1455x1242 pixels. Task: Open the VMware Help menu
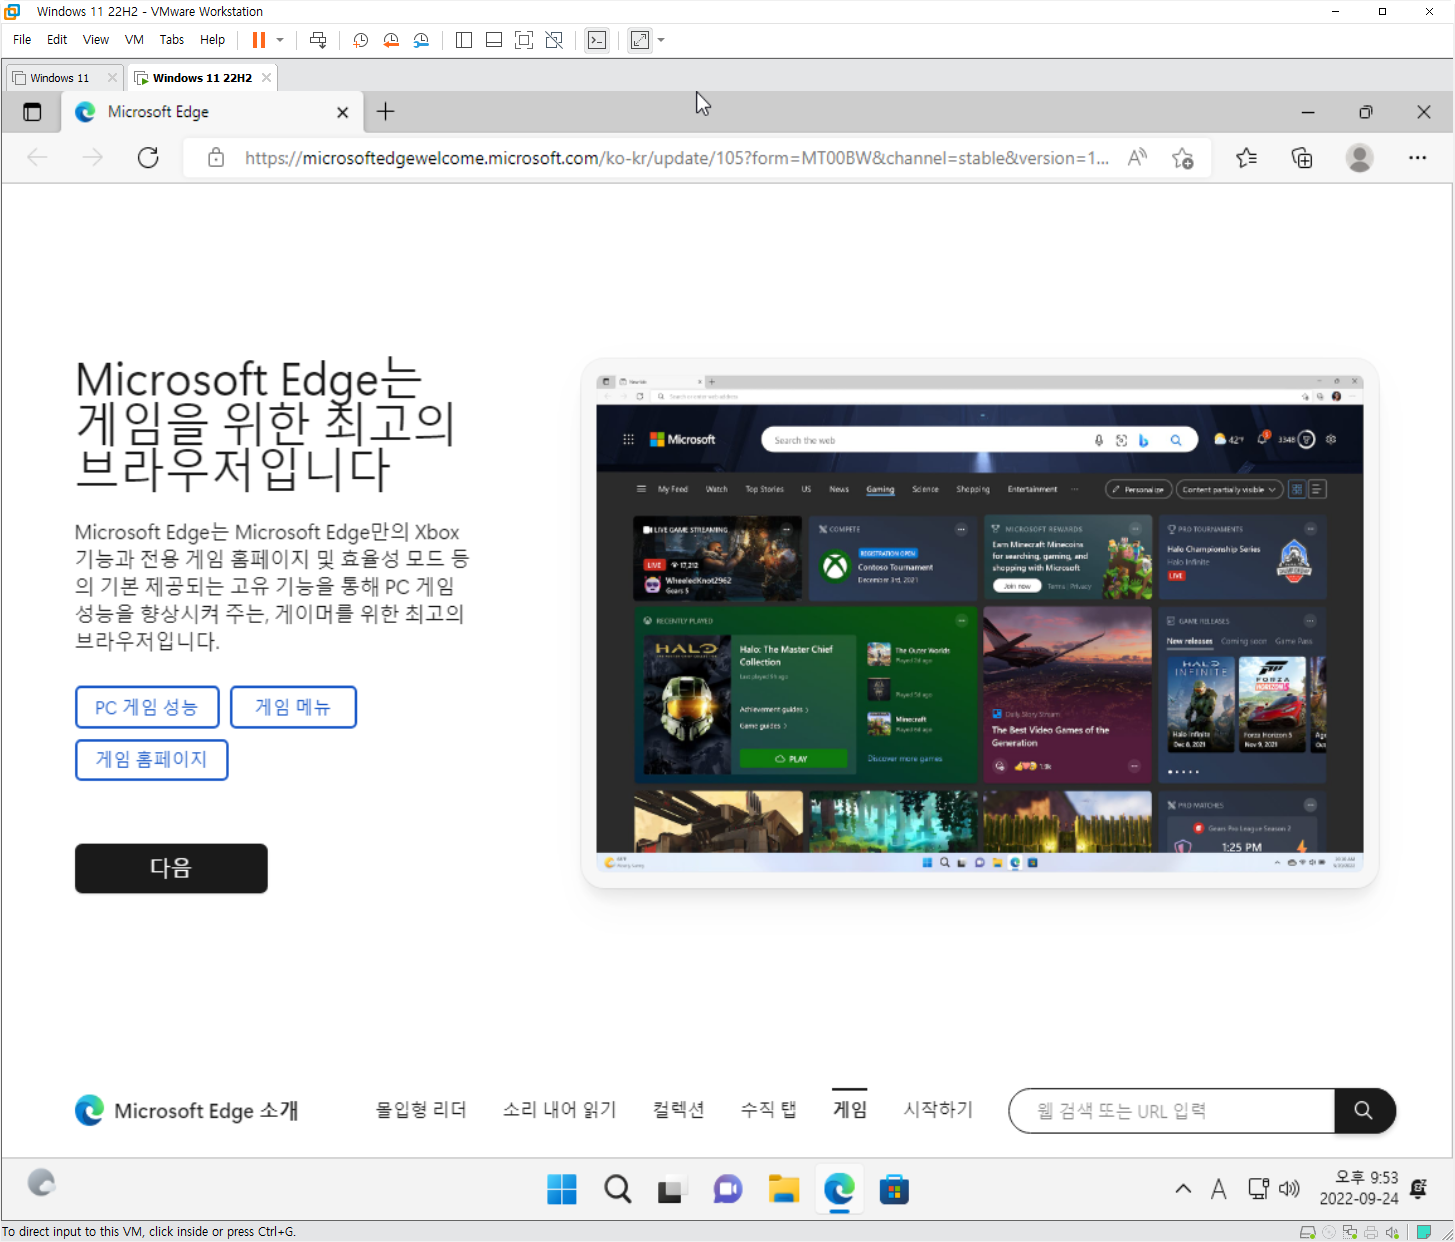212,40
